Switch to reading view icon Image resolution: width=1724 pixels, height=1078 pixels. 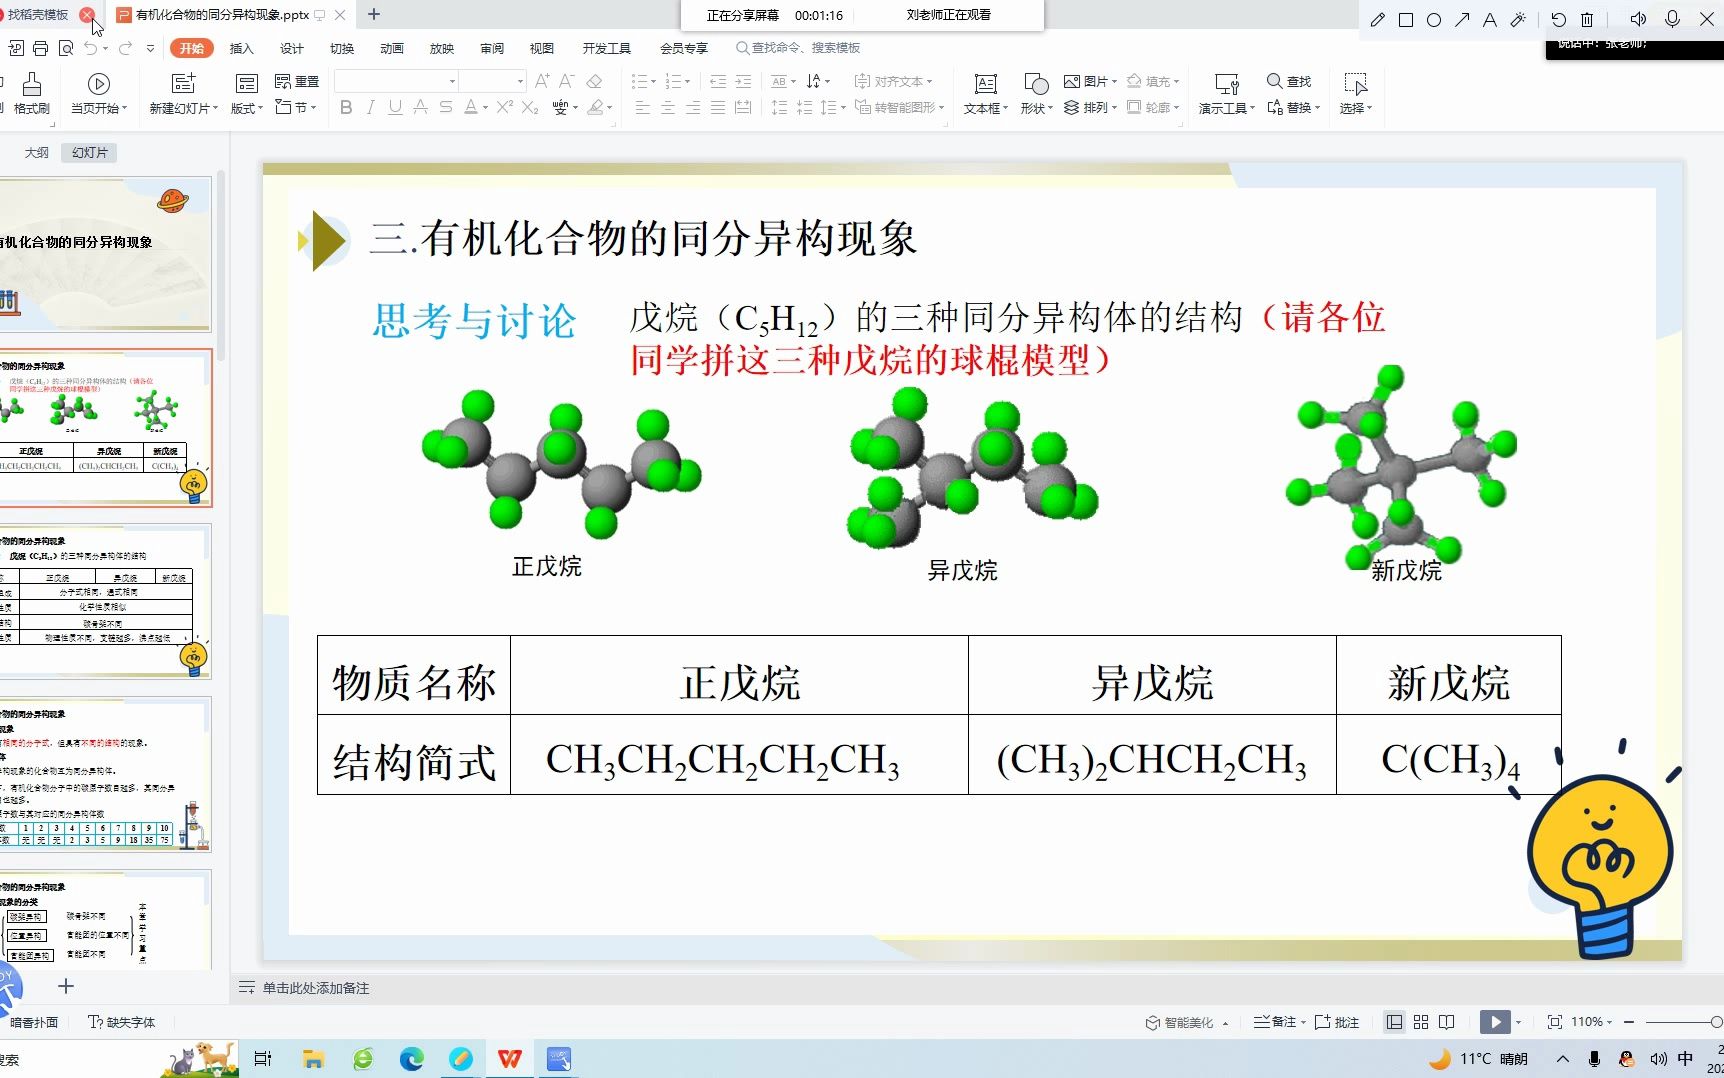1447,1022
